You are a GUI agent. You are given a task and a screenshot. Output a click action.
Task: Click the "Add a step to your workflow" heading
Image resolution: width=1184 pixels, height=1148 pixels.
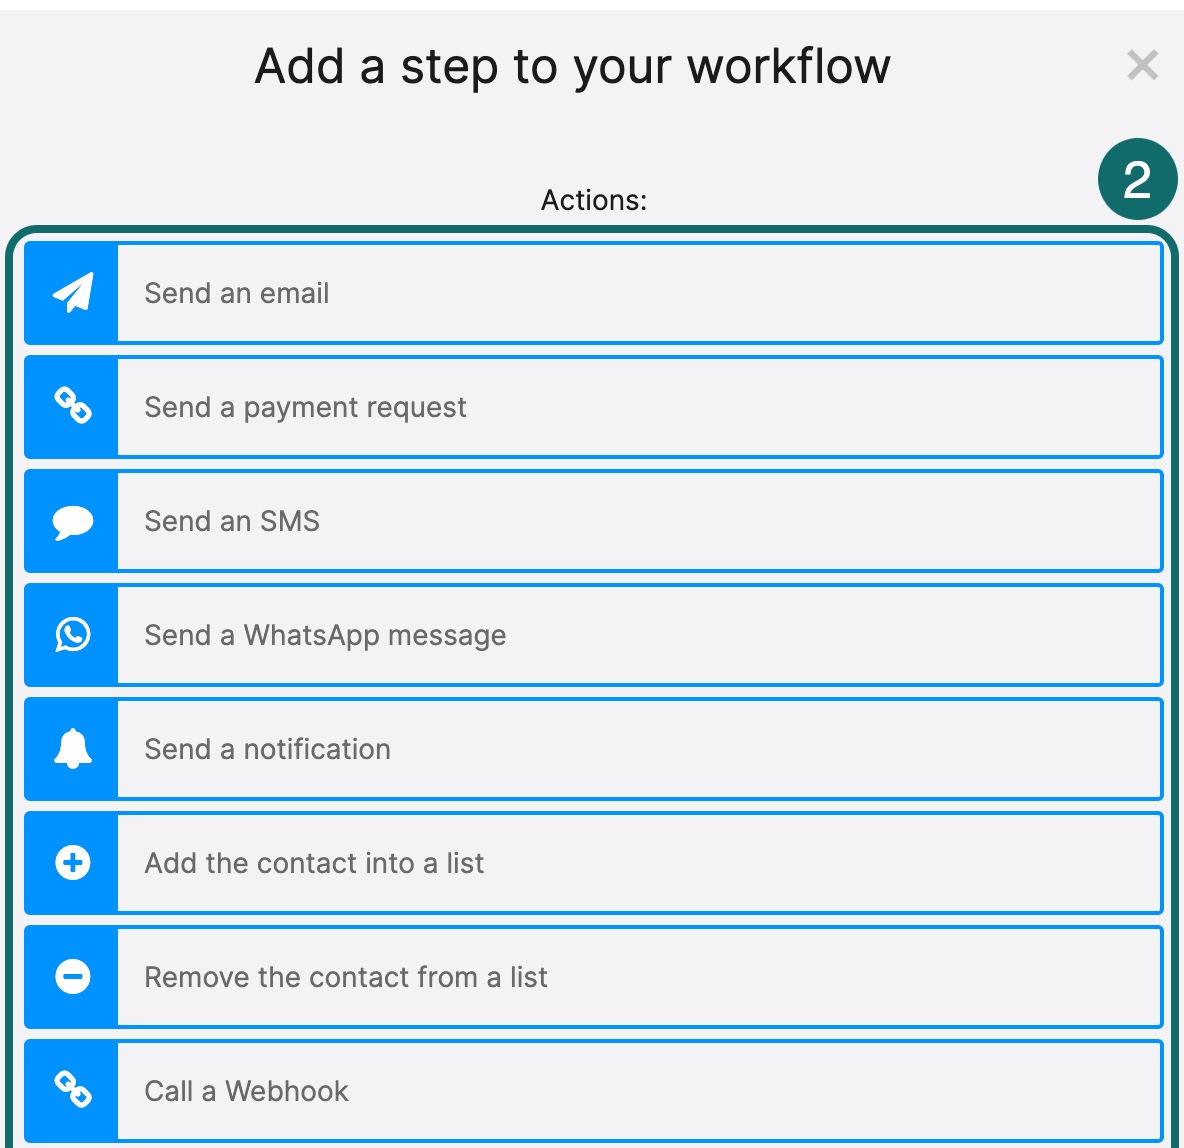573,67
